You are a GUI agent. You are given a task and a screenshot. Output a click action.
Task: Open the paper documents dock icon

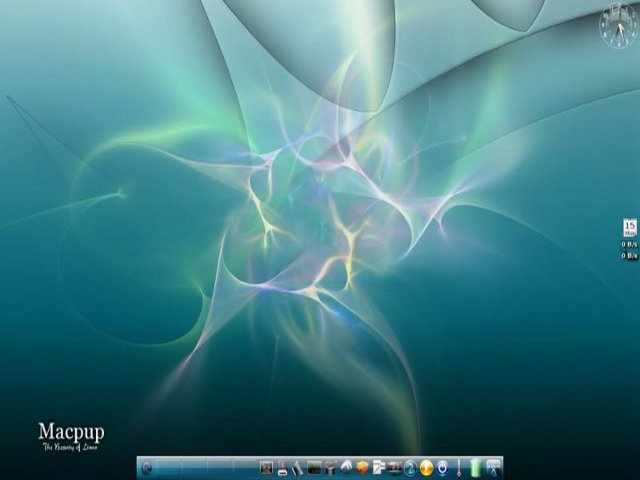378,468
